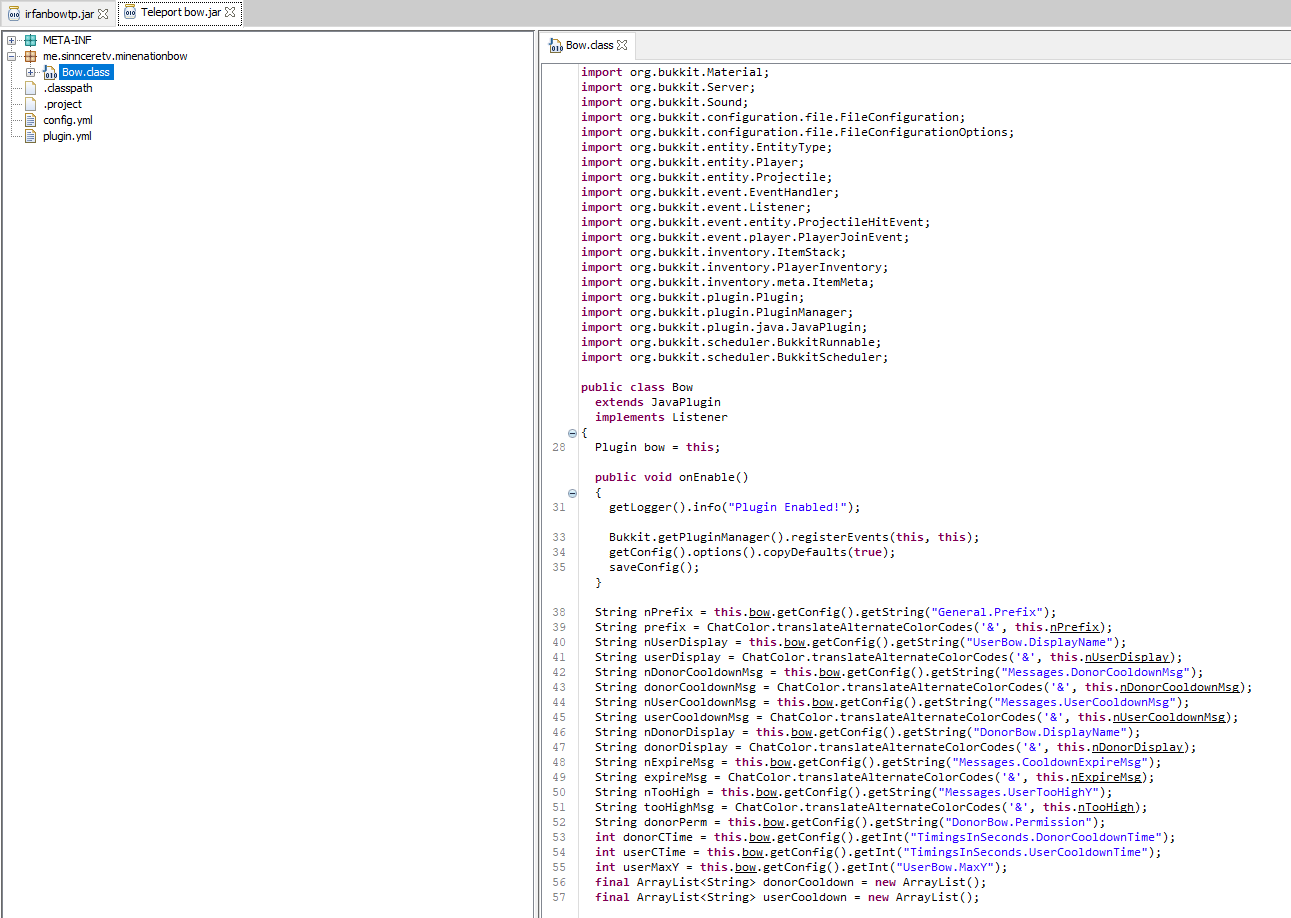This screenshot has height=918, width=1291.
Task: Click the "saveConfig();" statement
Action: [x=654, y=568]
